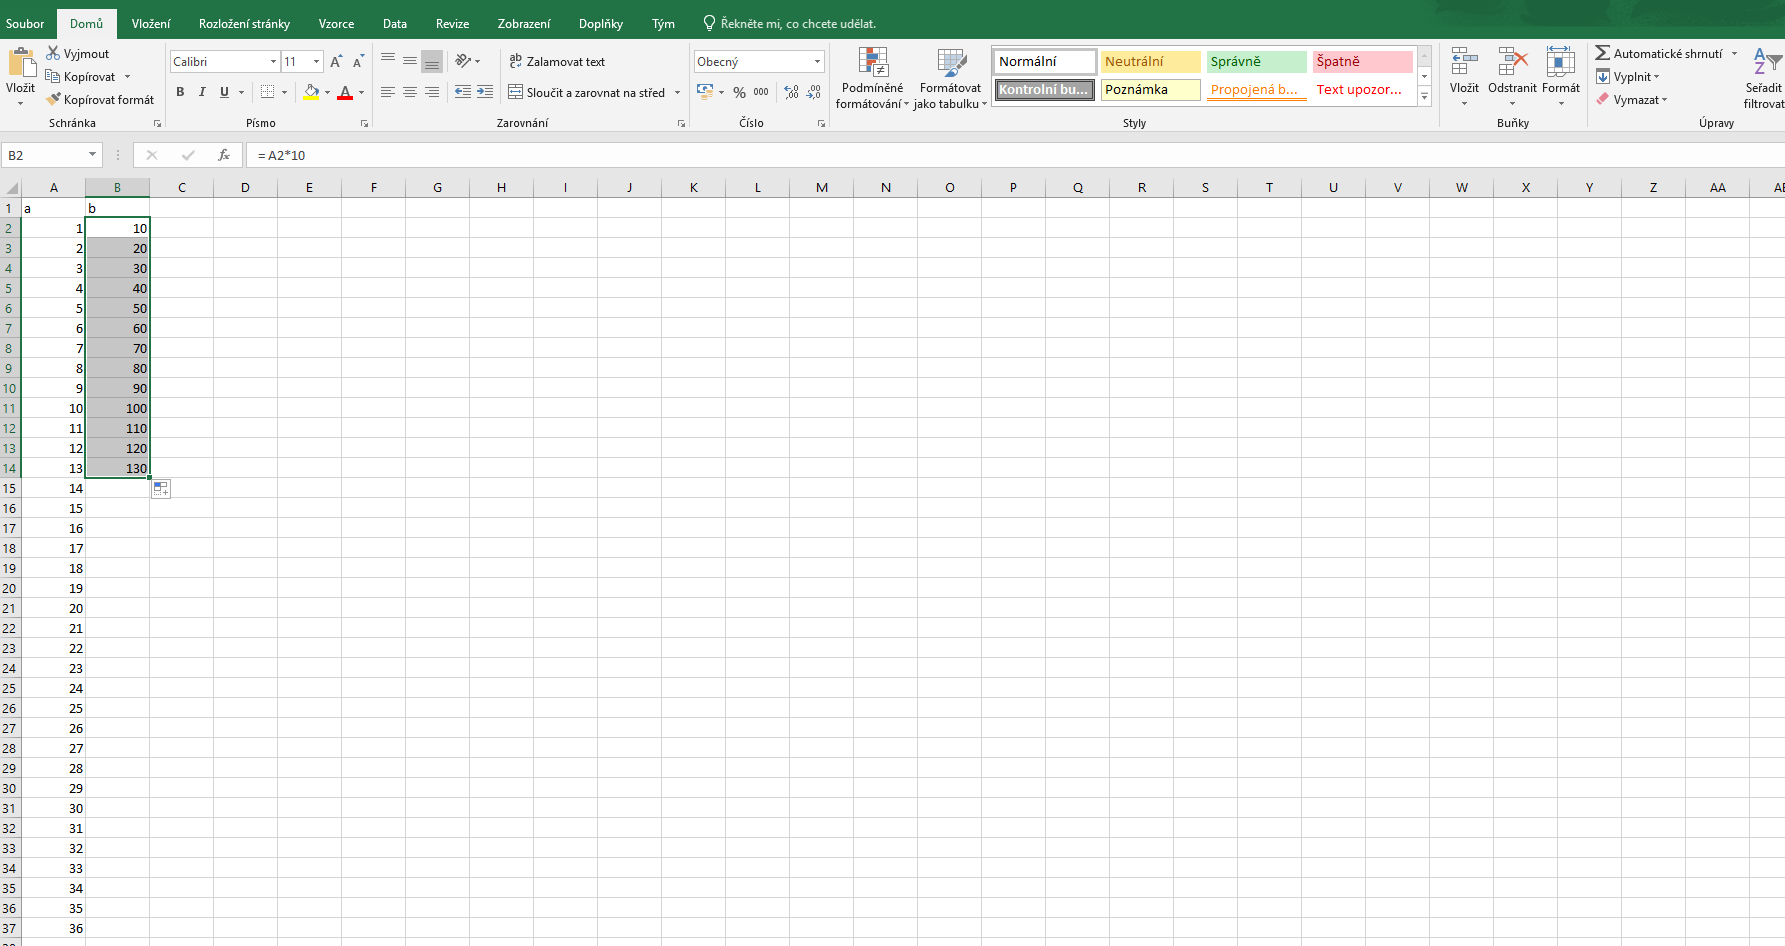1785x946 pixels.
Task: Apply the percent style format
Action: 739,92
